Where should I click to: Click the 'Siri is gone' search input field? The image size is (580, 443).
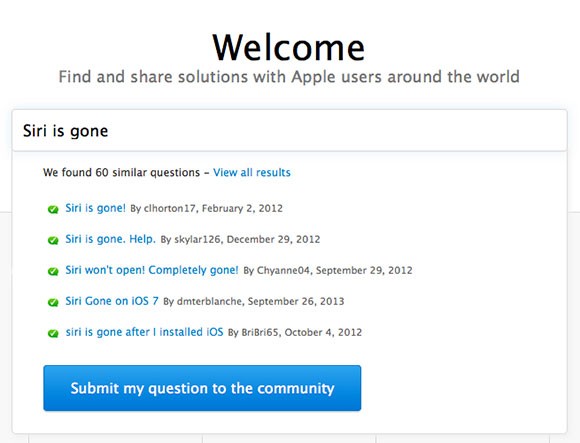[290, 131]
